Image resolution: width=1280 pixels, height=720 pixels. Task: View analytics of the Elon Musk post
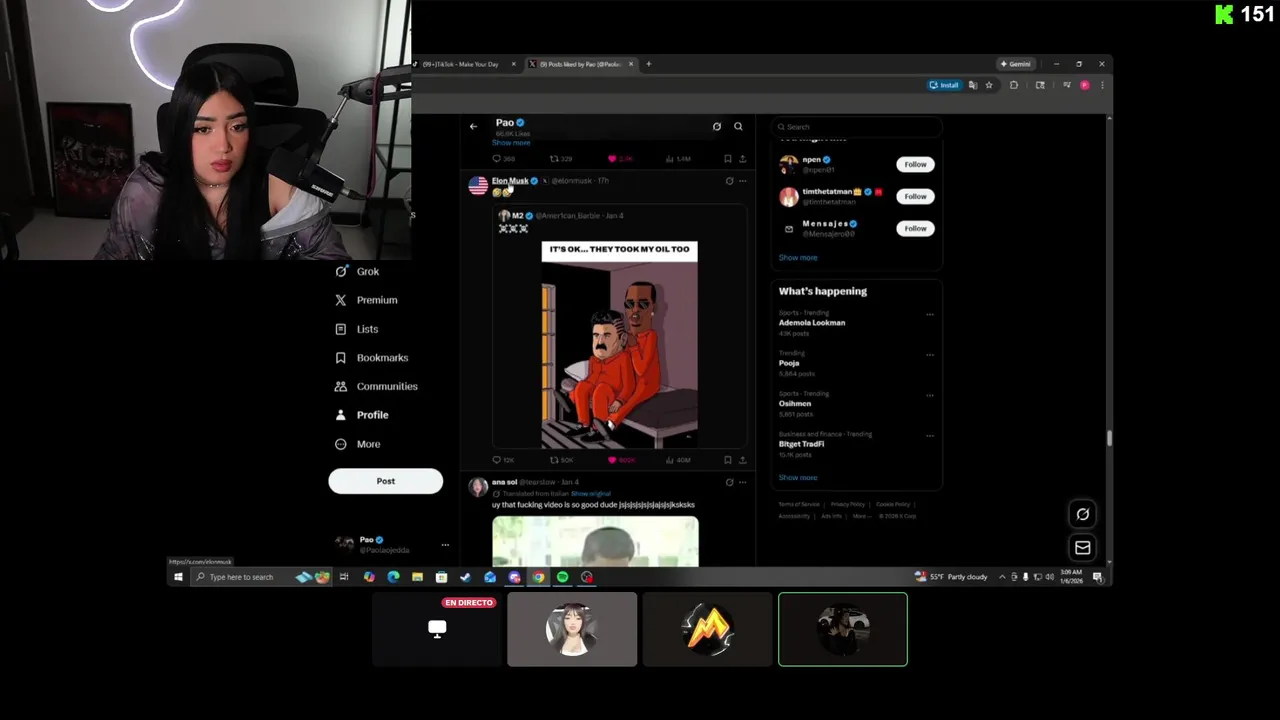point(678,460)
